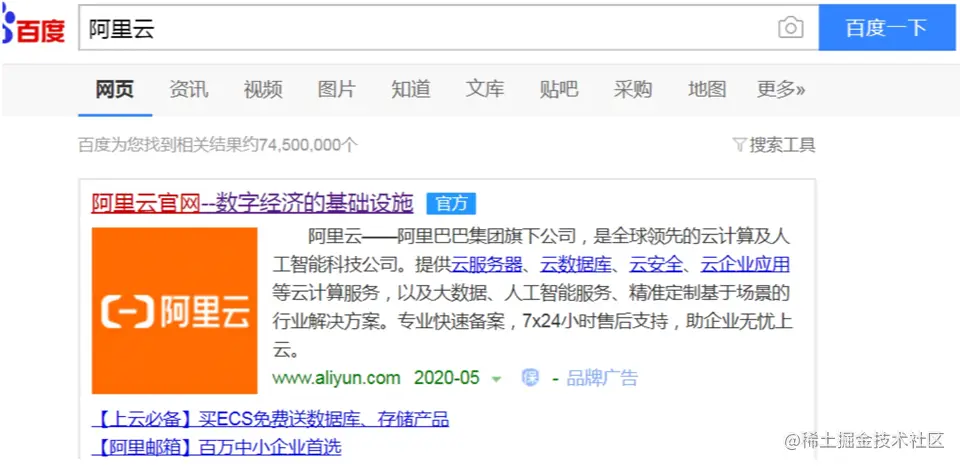
Task: Open the 云数据库 link
Action: coord(576,265)
